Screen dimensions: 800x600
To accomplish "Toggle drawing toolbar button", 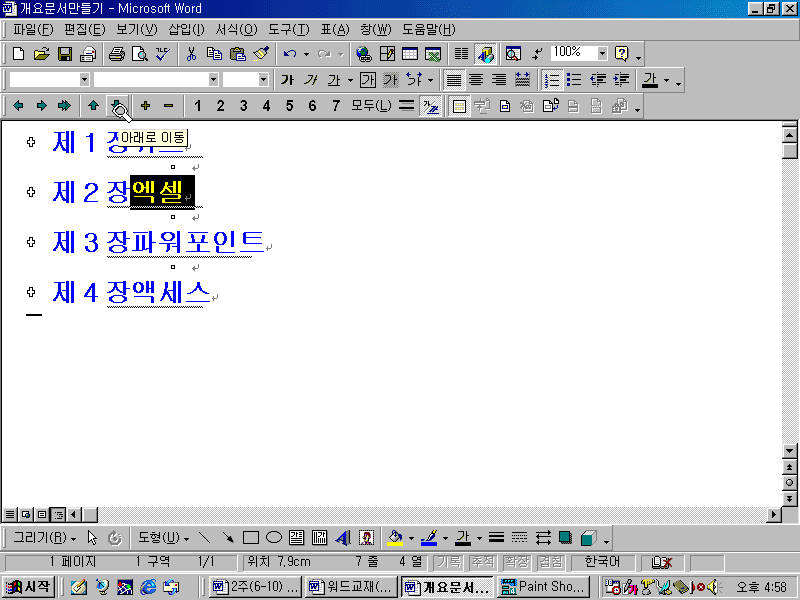I will point(486,54).
